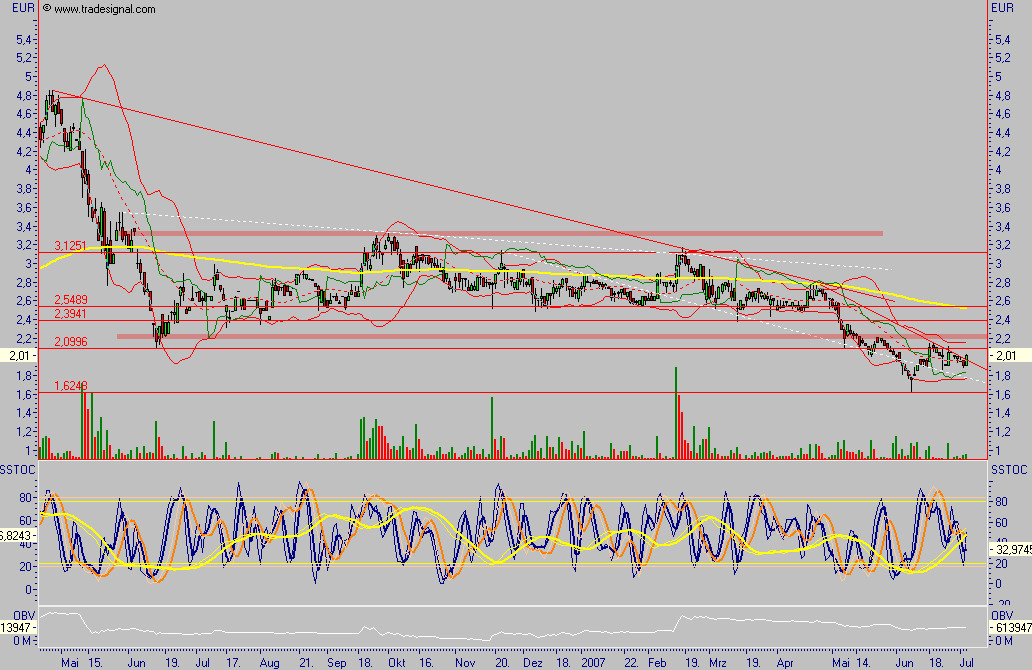
Task: Select the SSTOC indicator label on the left
Action: [18, 470]
